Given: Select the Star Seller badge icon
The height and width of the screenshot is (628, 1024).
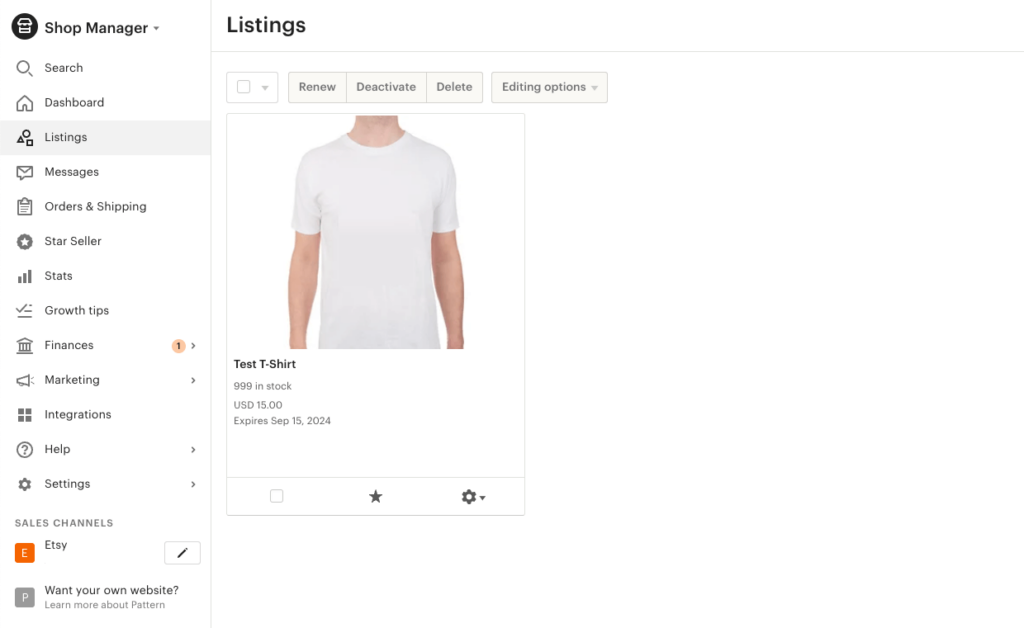Looking at the screenshot, I should pyautogui.click(x=24, y=241).
